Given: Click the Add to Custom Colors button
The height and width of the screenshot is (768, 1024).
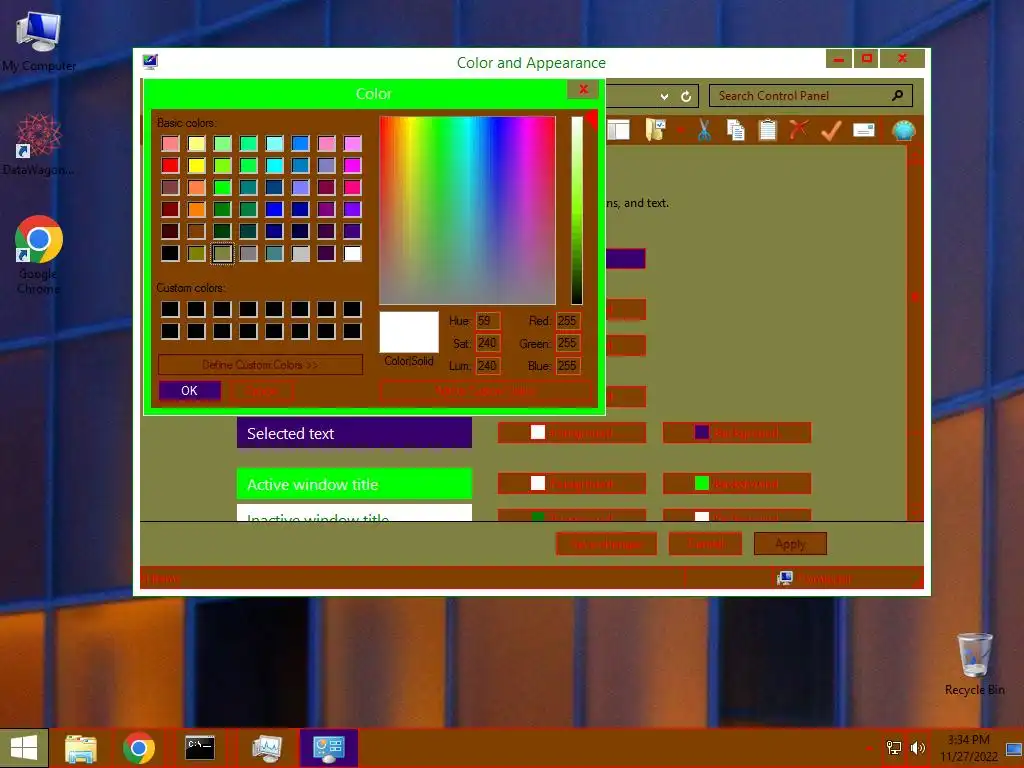Looking at the screenshot, I should coord(487,391).
